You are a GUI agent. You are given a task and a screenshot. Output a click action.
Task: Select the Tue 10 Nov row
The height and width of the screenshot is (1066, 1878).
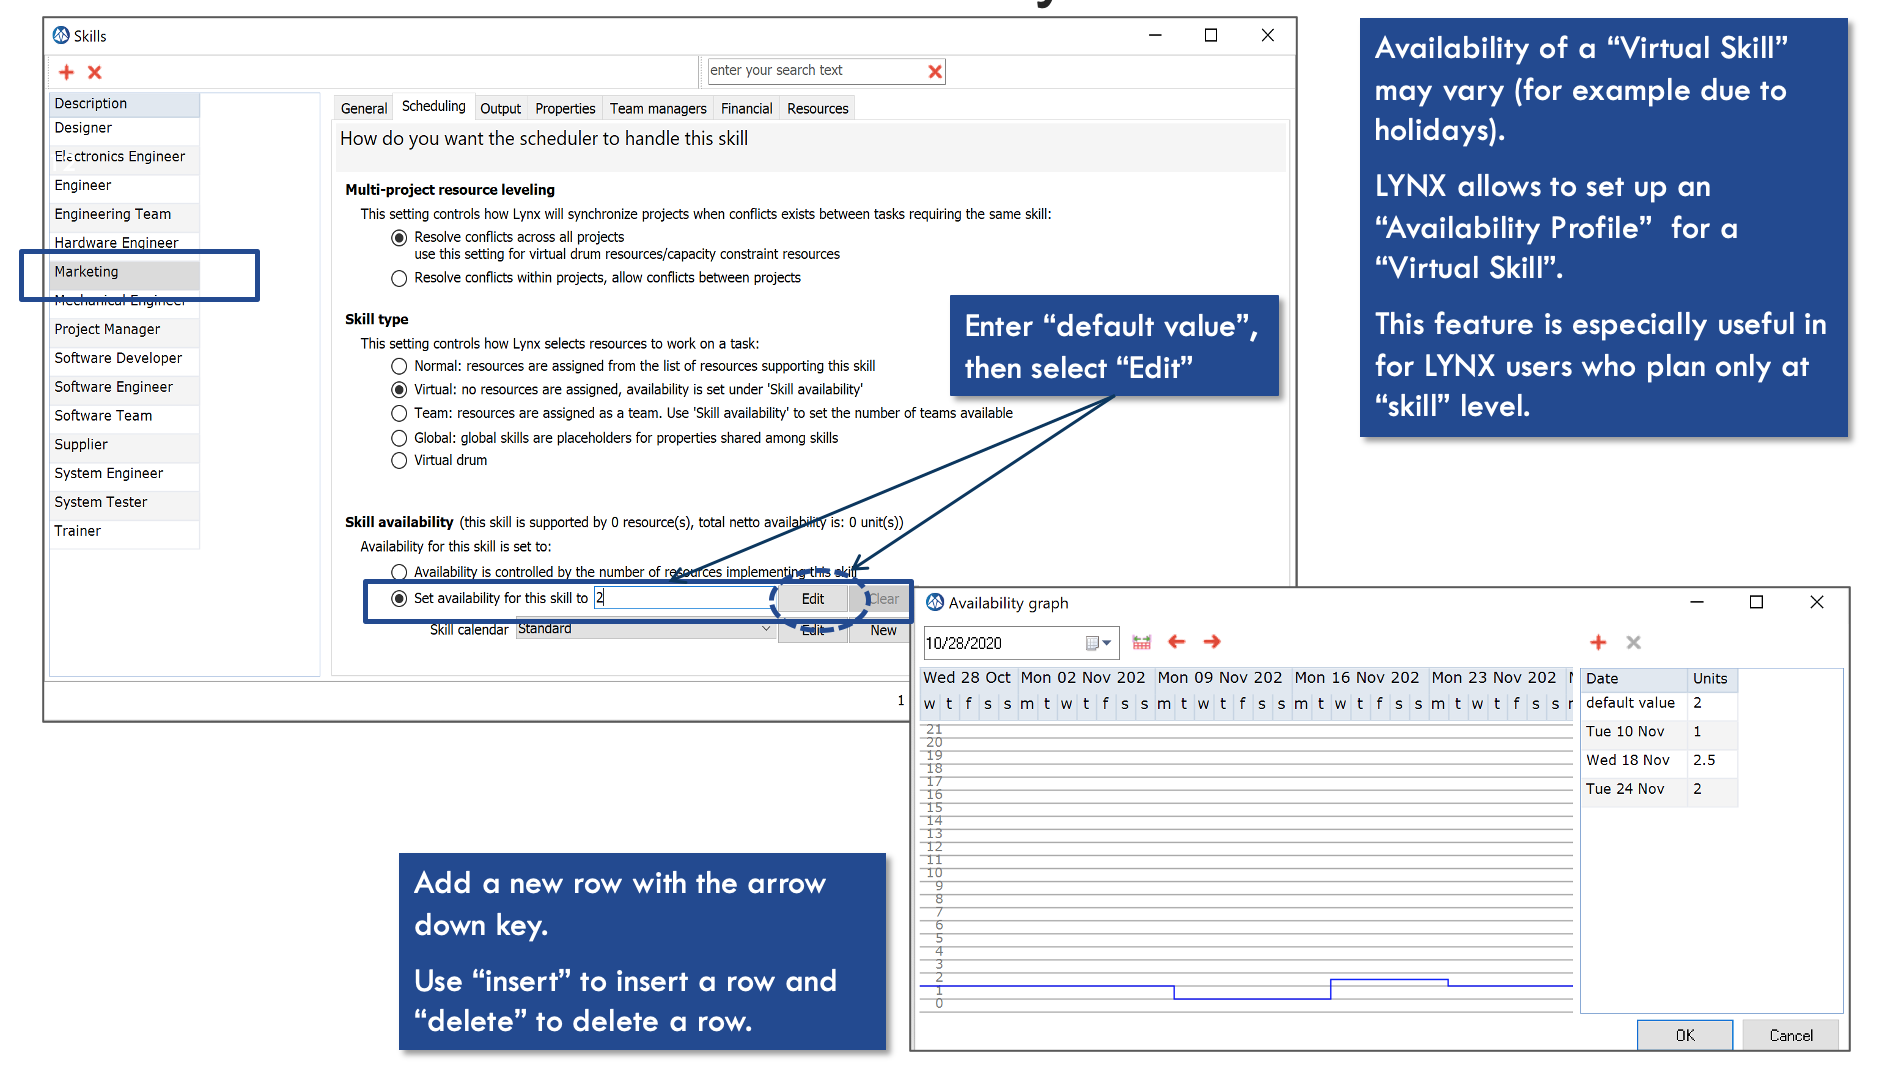1659,732
